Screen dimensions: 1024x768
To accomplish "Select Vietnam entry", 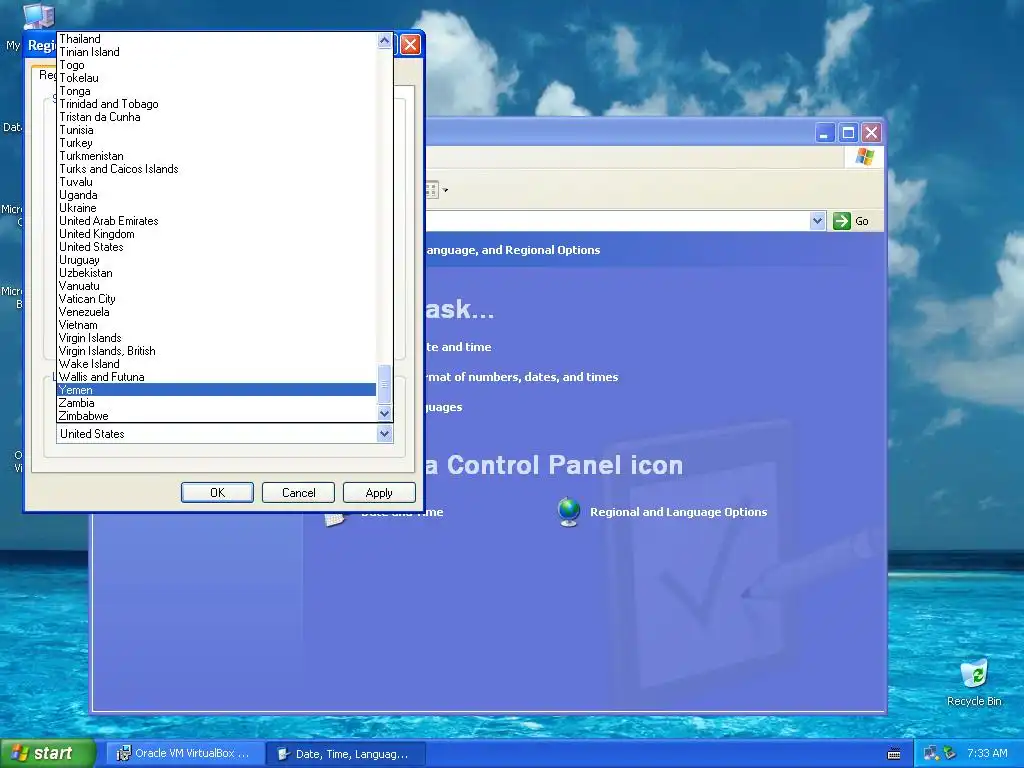I will coord(217,325).
